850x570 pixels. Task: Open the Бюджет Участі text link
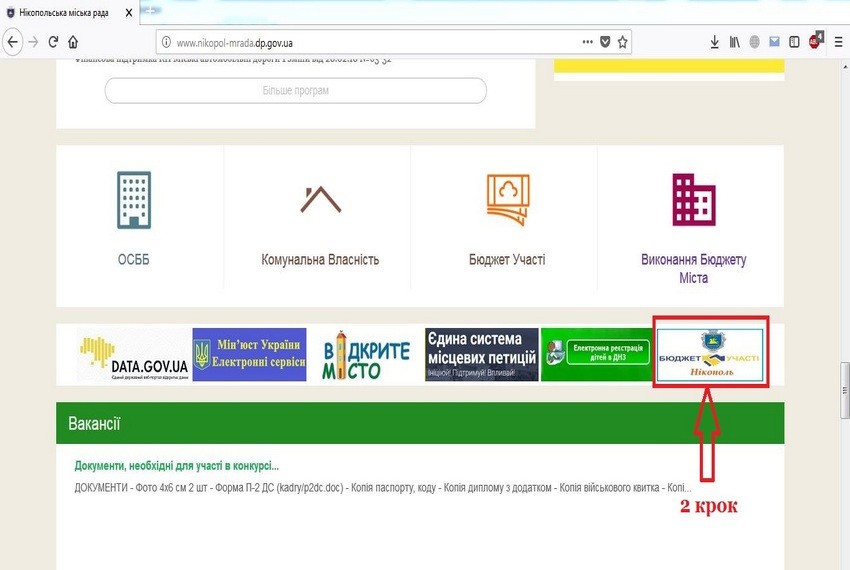tap(507, 260)
